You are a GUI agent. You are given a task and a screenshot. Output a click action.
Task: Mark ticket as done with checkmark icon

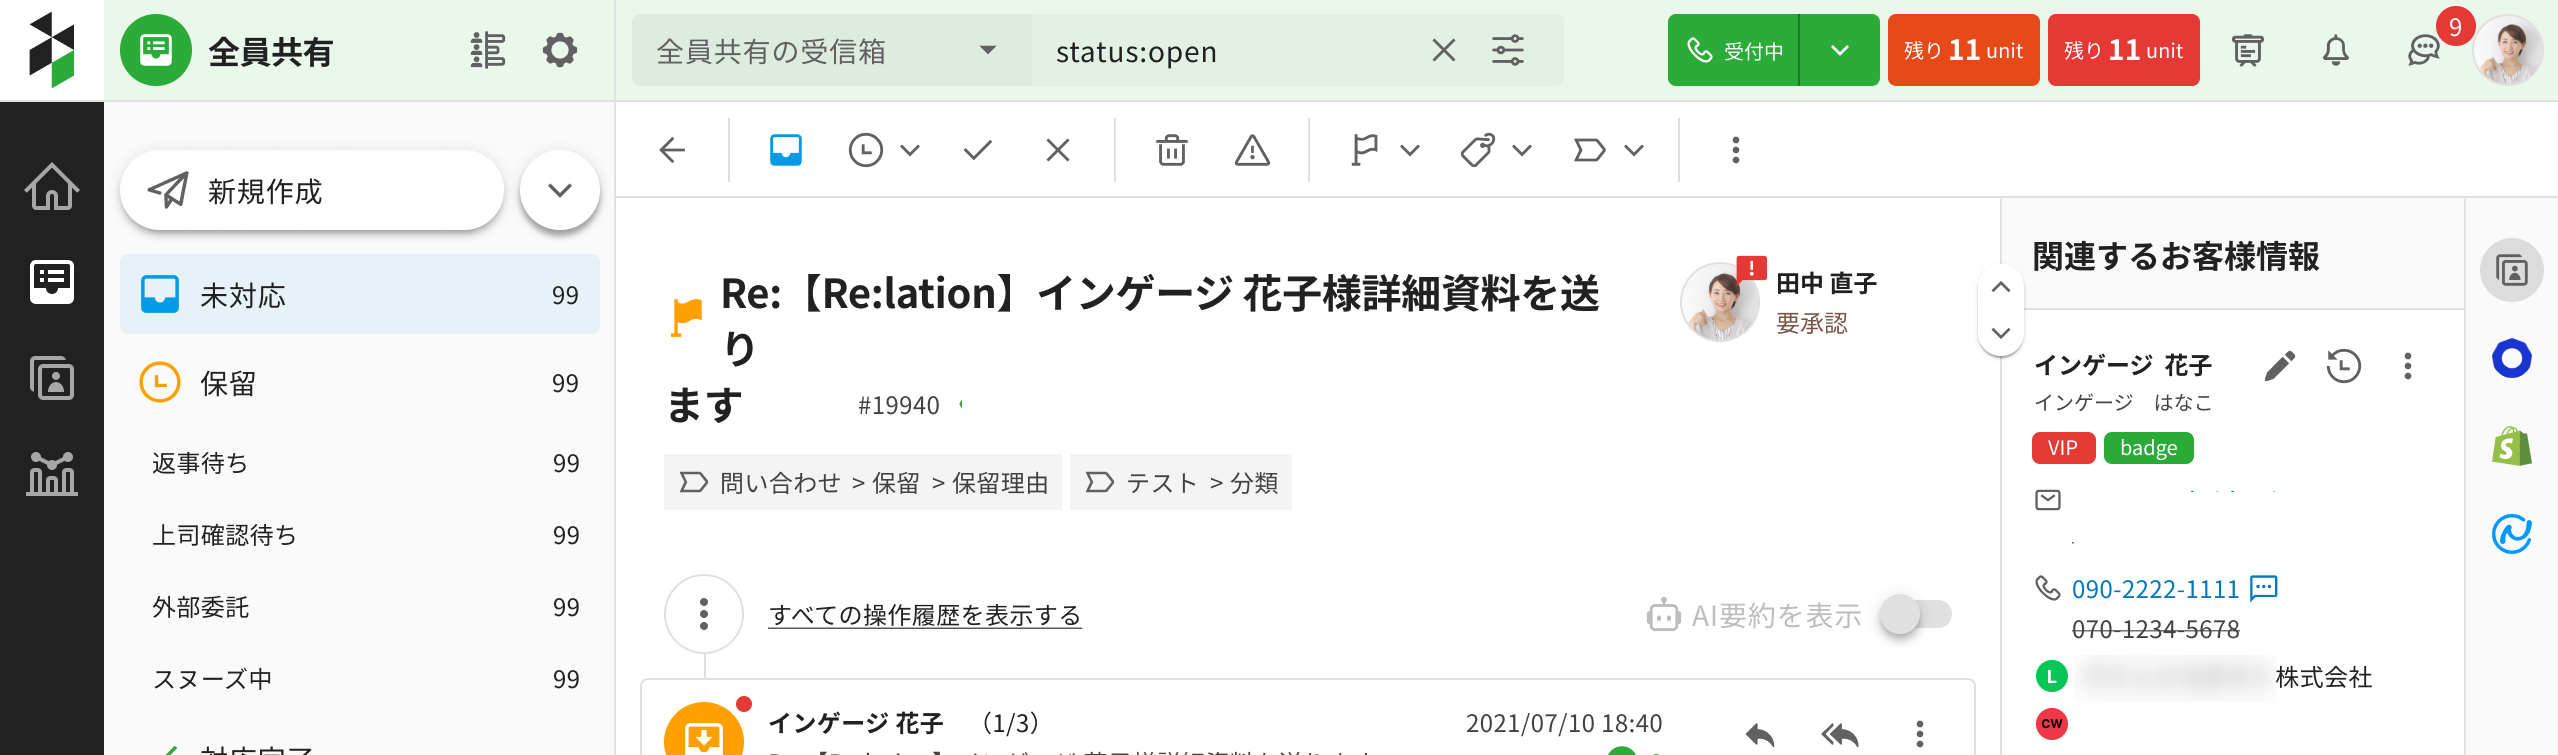coord(977,150)
